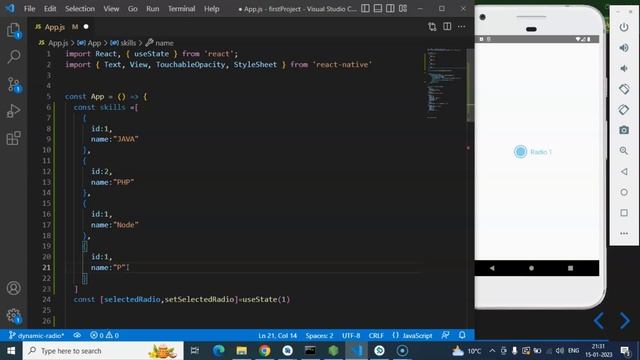Open the Go menu

coord(133,9)
